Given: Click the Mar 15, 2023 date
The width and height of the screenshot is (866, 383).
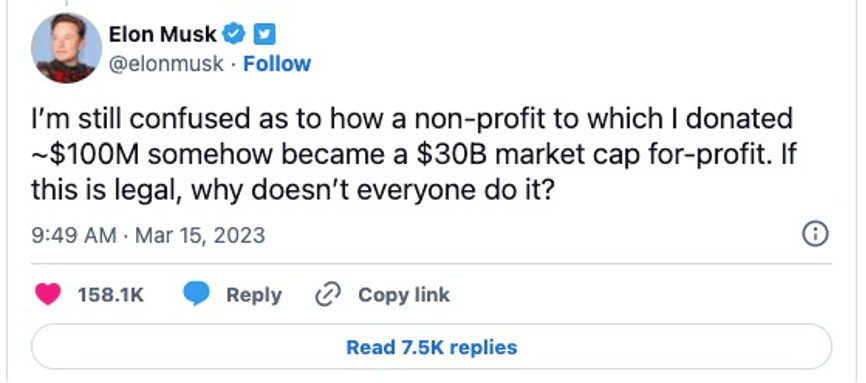Looking at the screenshot, I should click(x=200, y=235).
